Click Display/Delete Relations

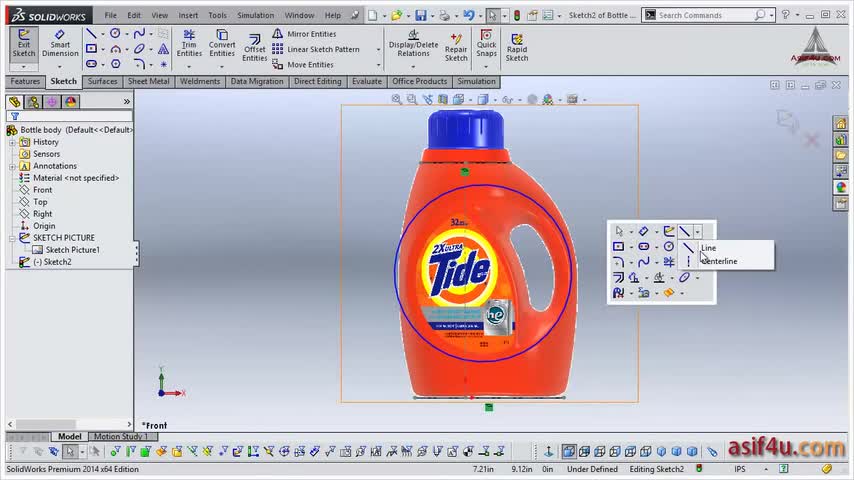(413, 44)
